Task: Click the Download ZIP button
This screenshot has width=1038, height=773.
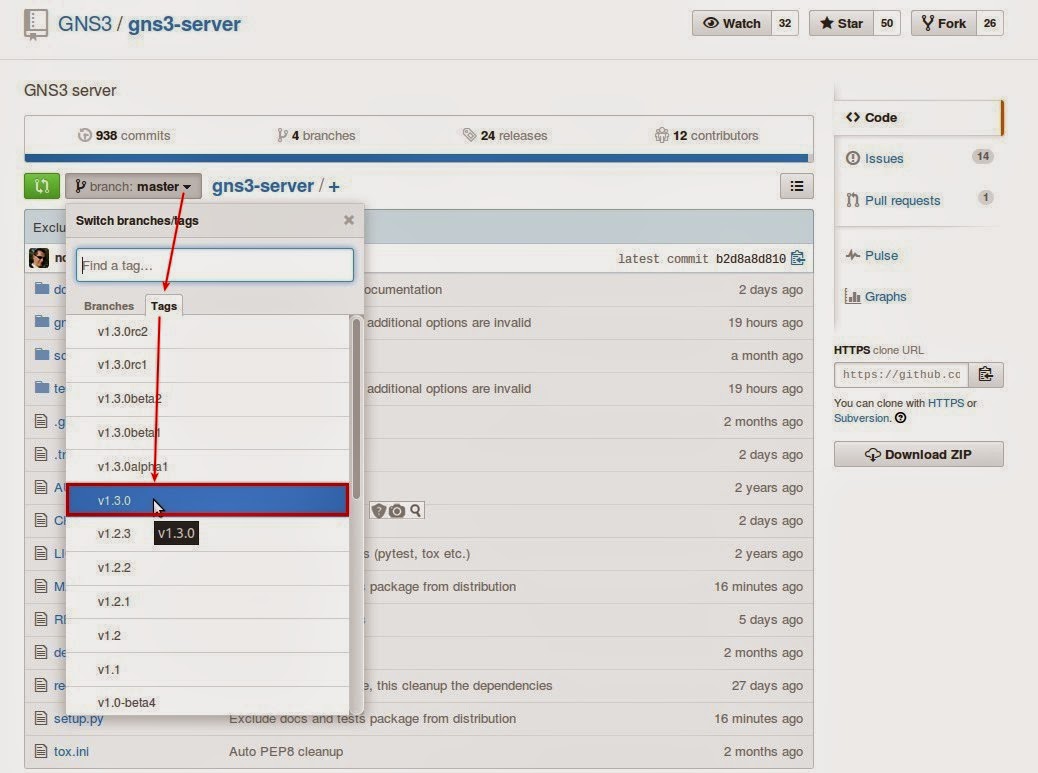Action: (918, 455)
